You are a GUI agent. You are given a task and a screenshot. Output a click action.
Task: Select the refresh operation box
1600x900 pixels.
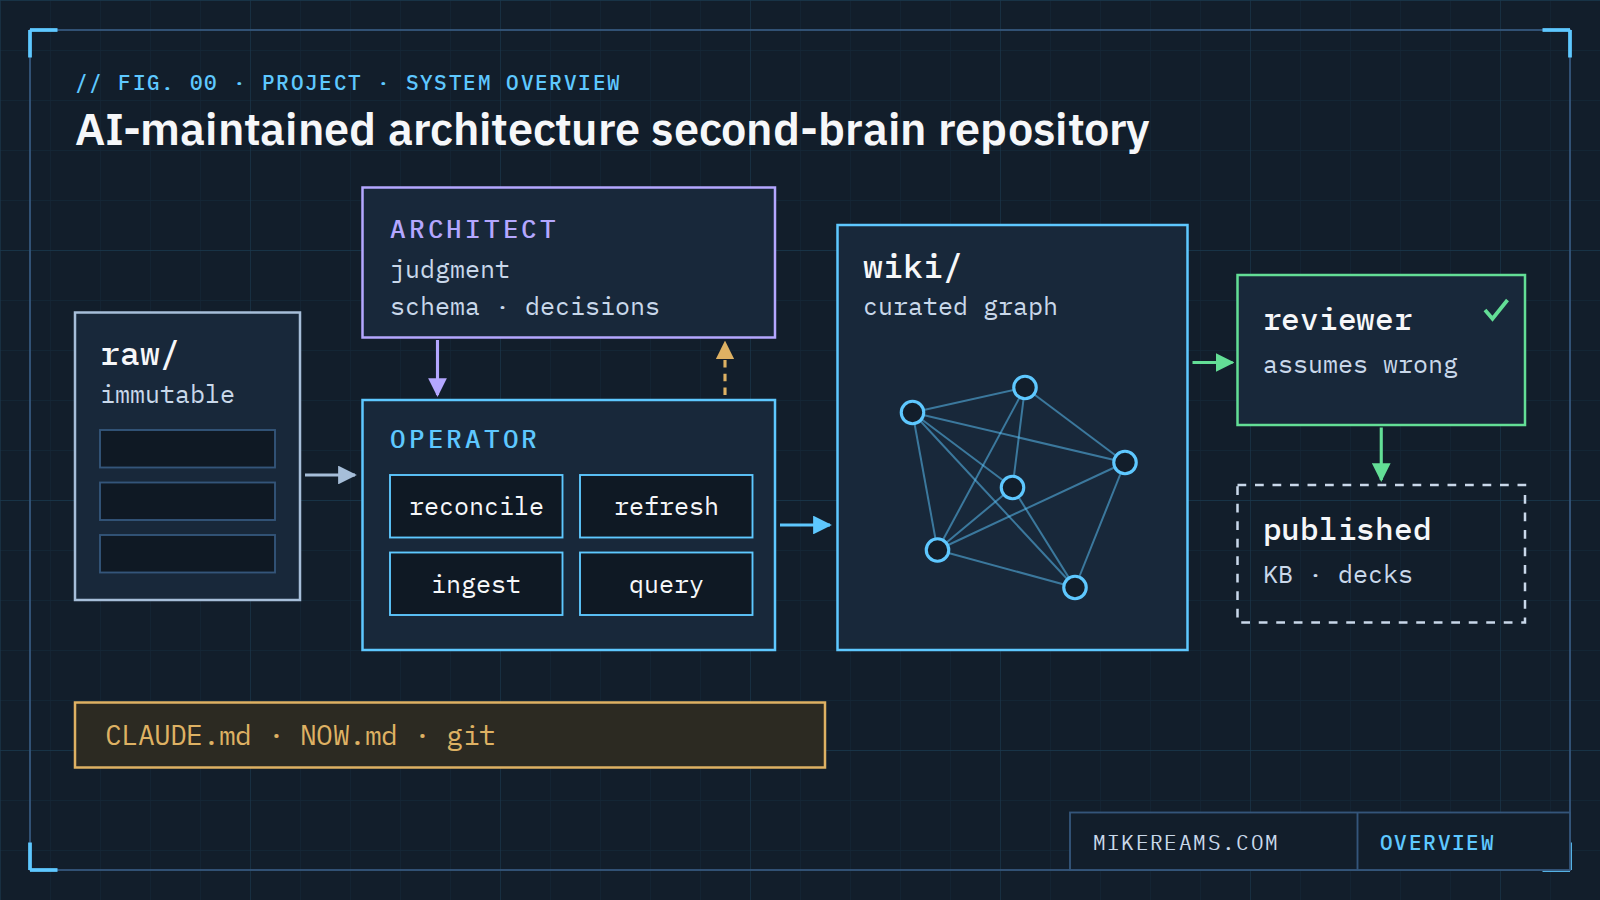click(666, 506)
